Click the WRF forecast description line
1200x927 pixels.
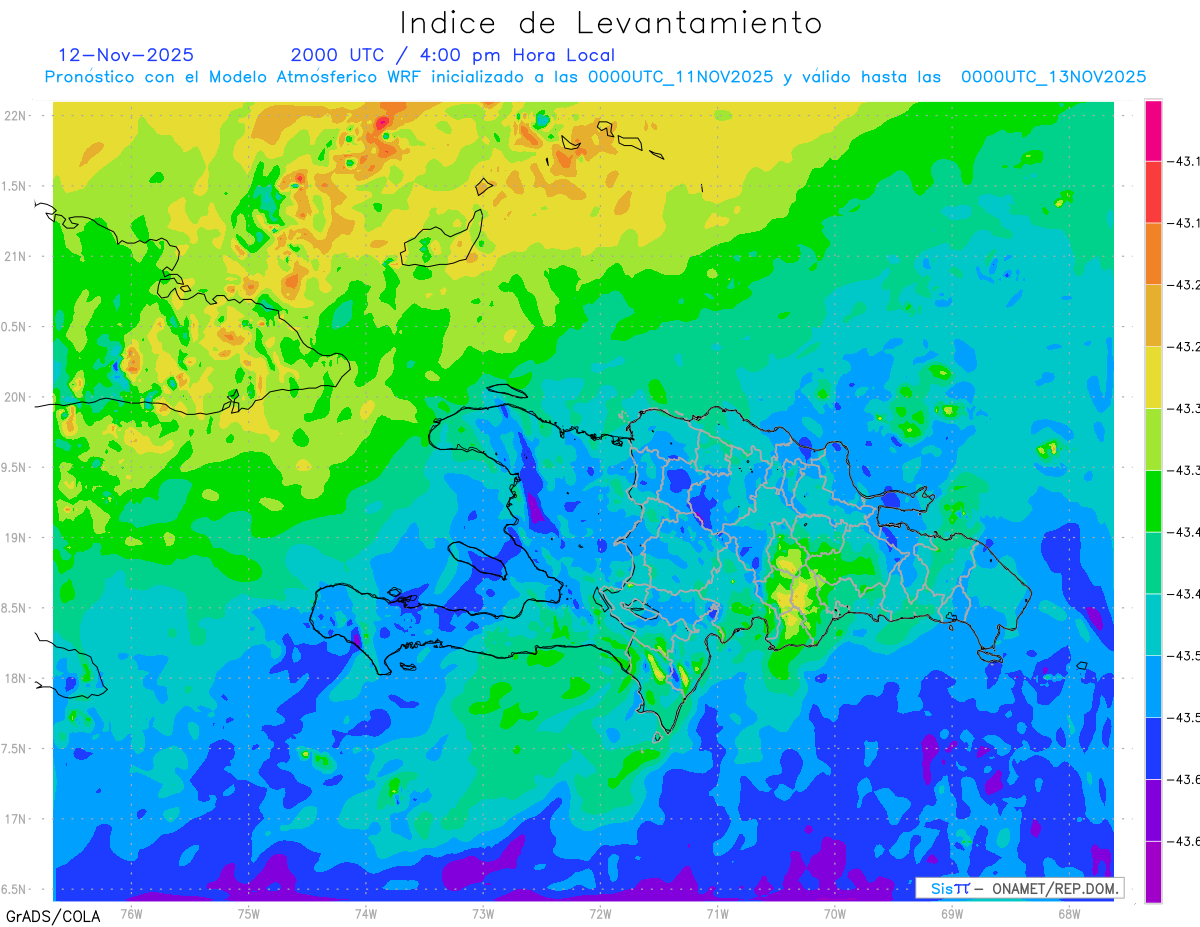(x=595, y=77)
